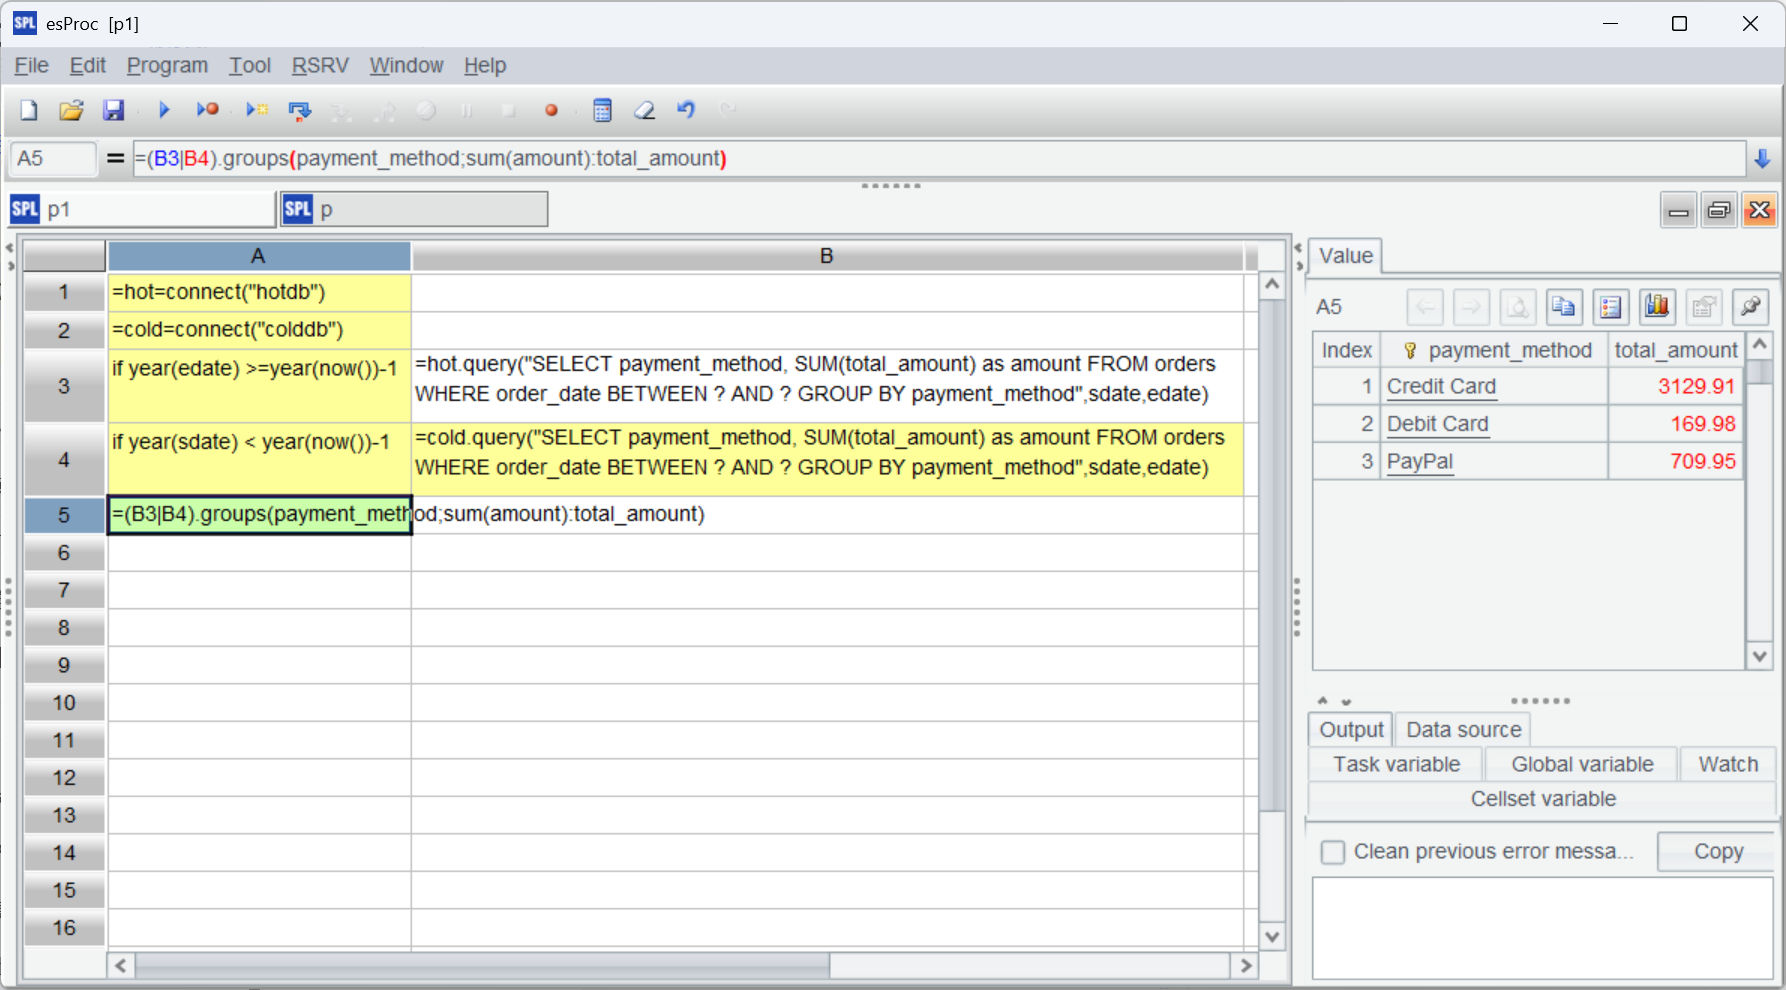
Task: Open the calculator toolbar icon
Action: 602,110
